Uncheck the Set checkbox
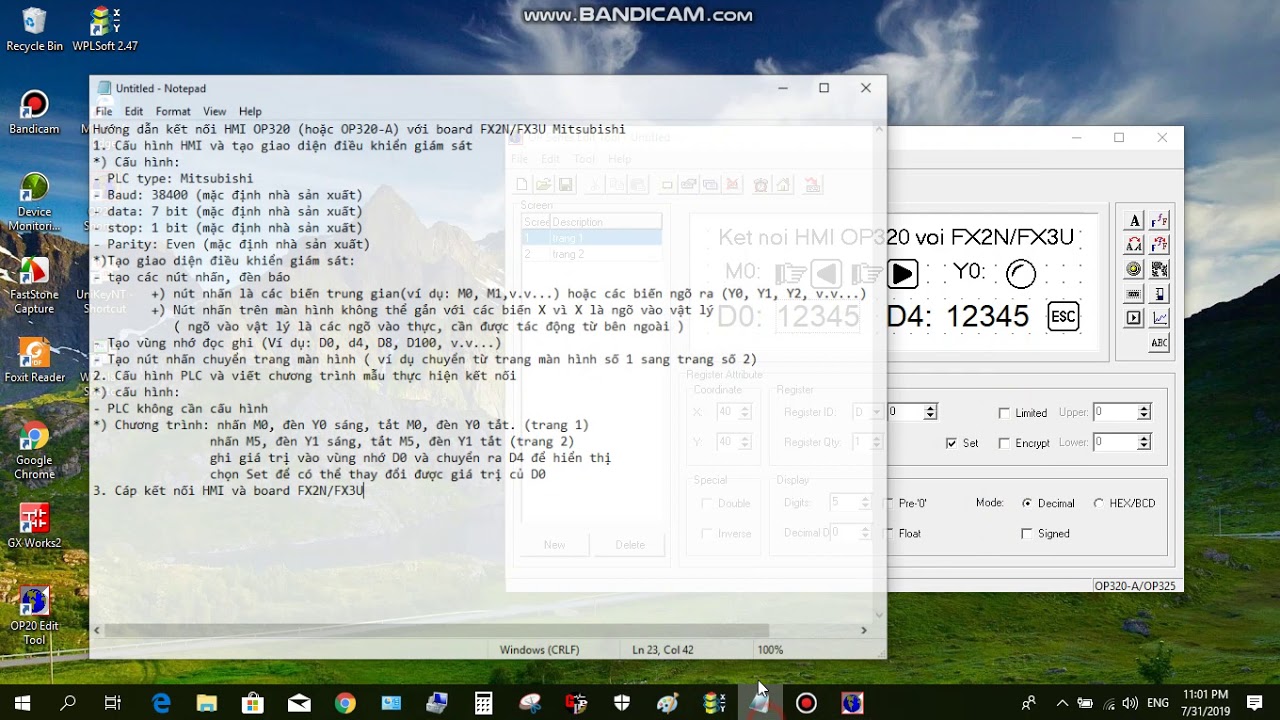The width and height of the screenshot is (1280, 720). coord(951,443)
